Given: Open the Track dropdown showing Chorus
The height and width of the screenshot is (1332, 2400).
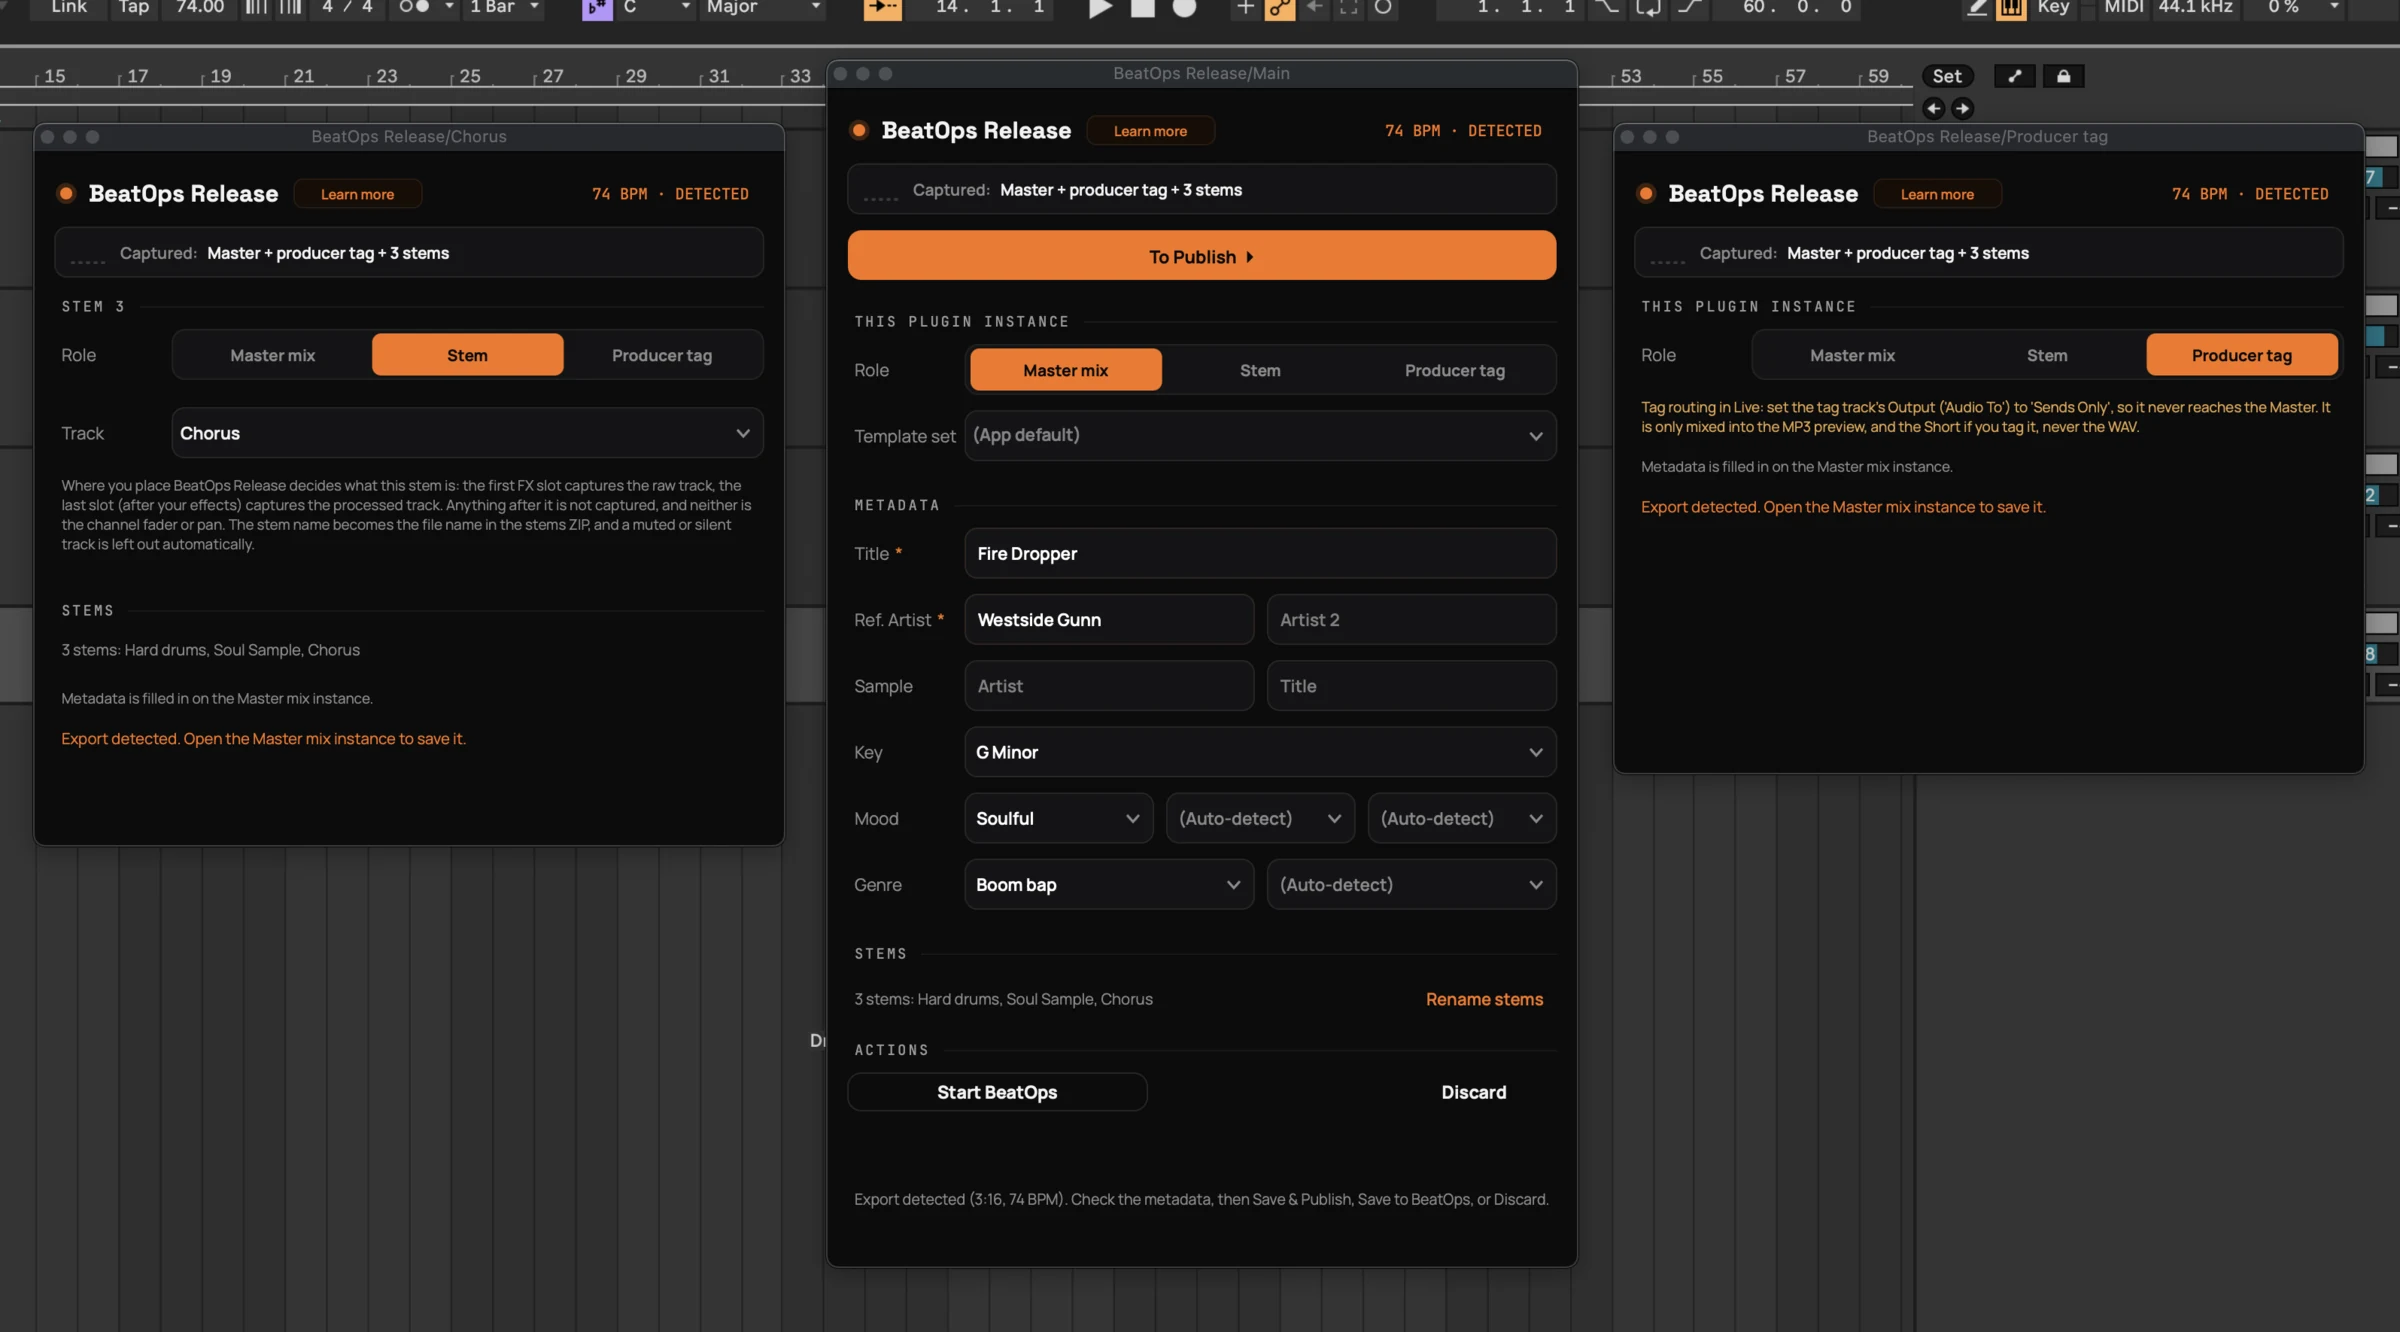Looking at the screenshot, I should (x=467, y=433).
